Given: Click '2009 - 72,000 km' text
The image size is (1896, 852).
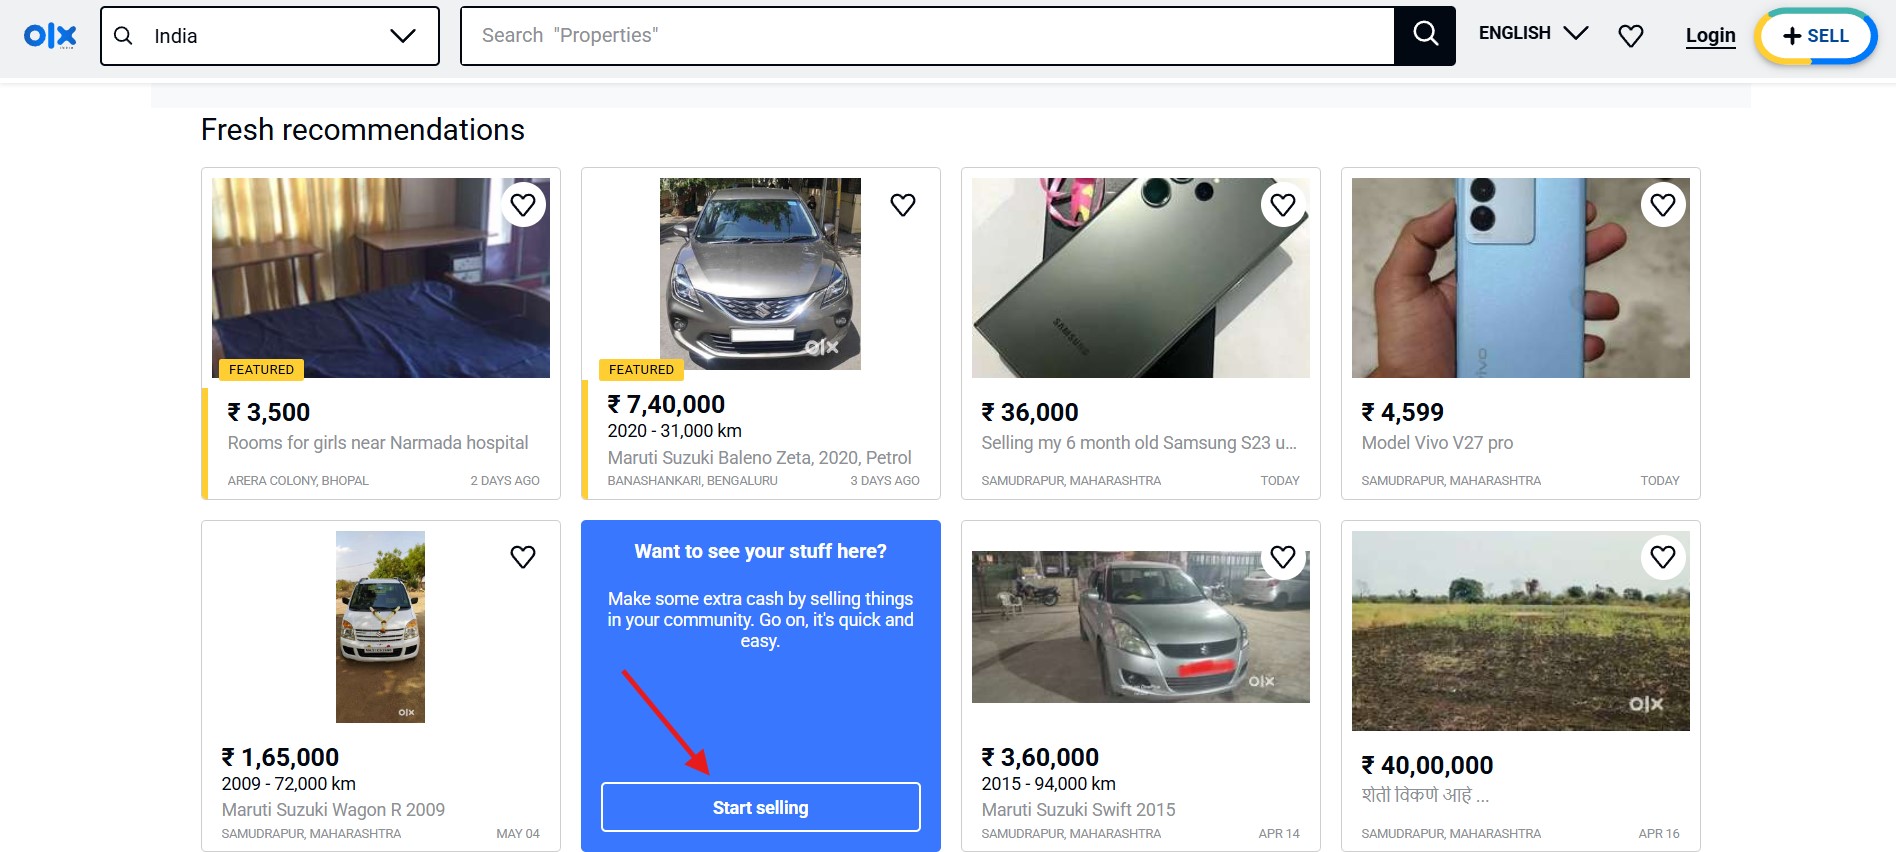Looking at the screenshot, I should 288,784.
